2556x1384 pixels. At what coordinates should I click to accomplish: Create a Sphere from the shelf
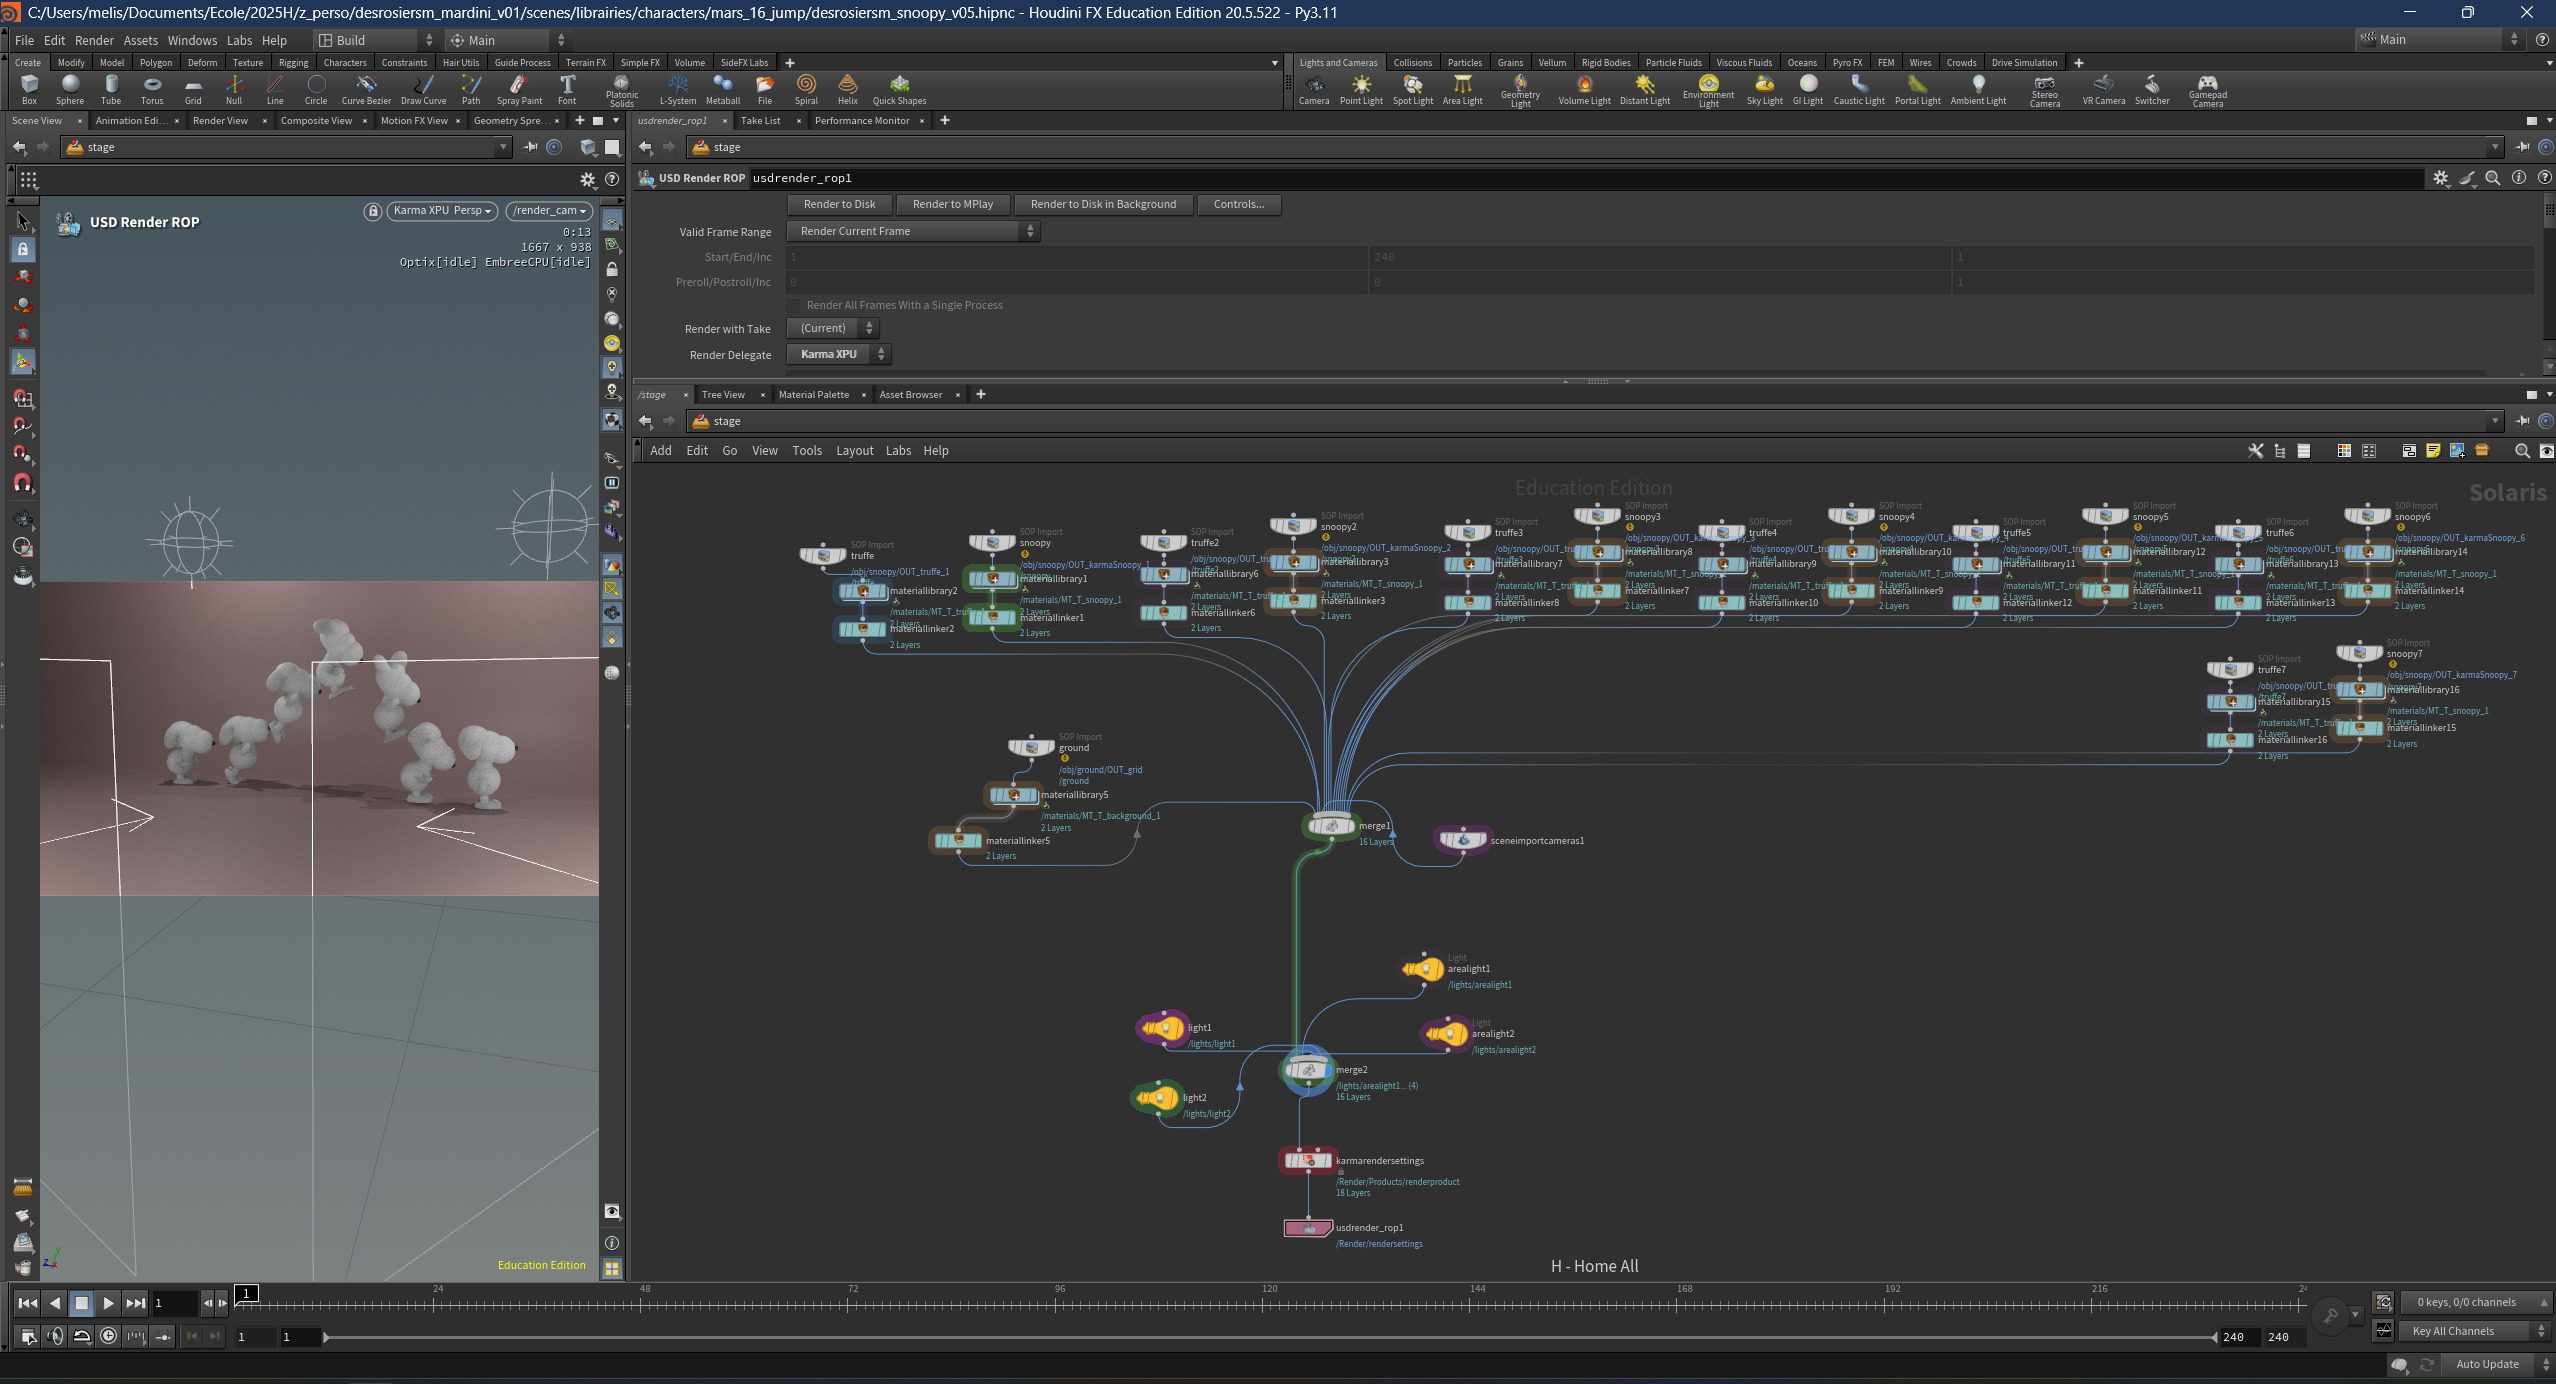click(x=70, y=89)
